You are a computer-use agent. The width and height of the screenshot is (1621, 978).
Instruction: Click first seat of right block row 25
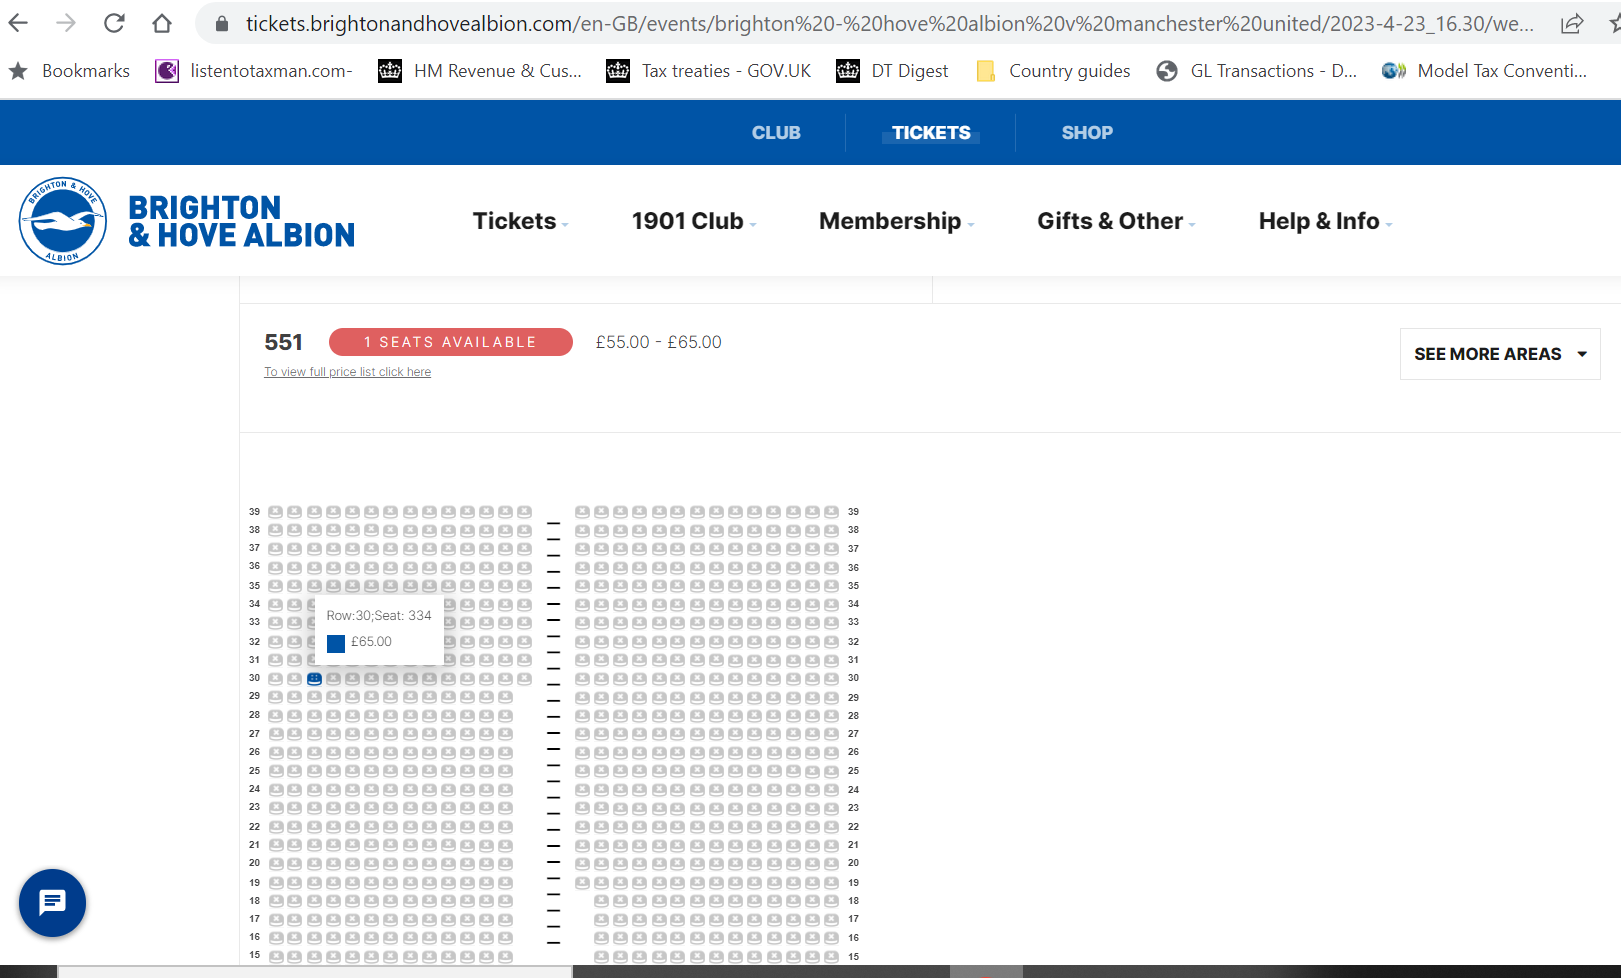[x=582, y=771]
